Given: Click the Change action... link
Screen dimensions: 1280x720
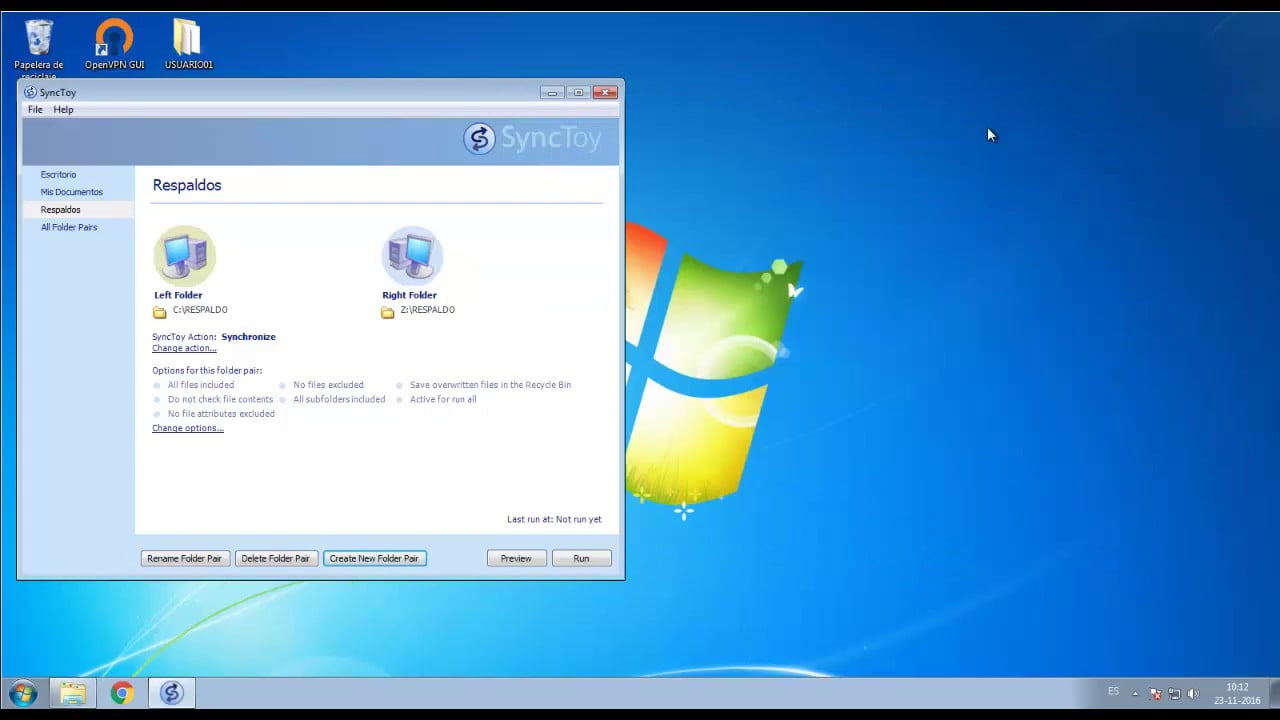Looking at the screenshot, I should (184, 348).
